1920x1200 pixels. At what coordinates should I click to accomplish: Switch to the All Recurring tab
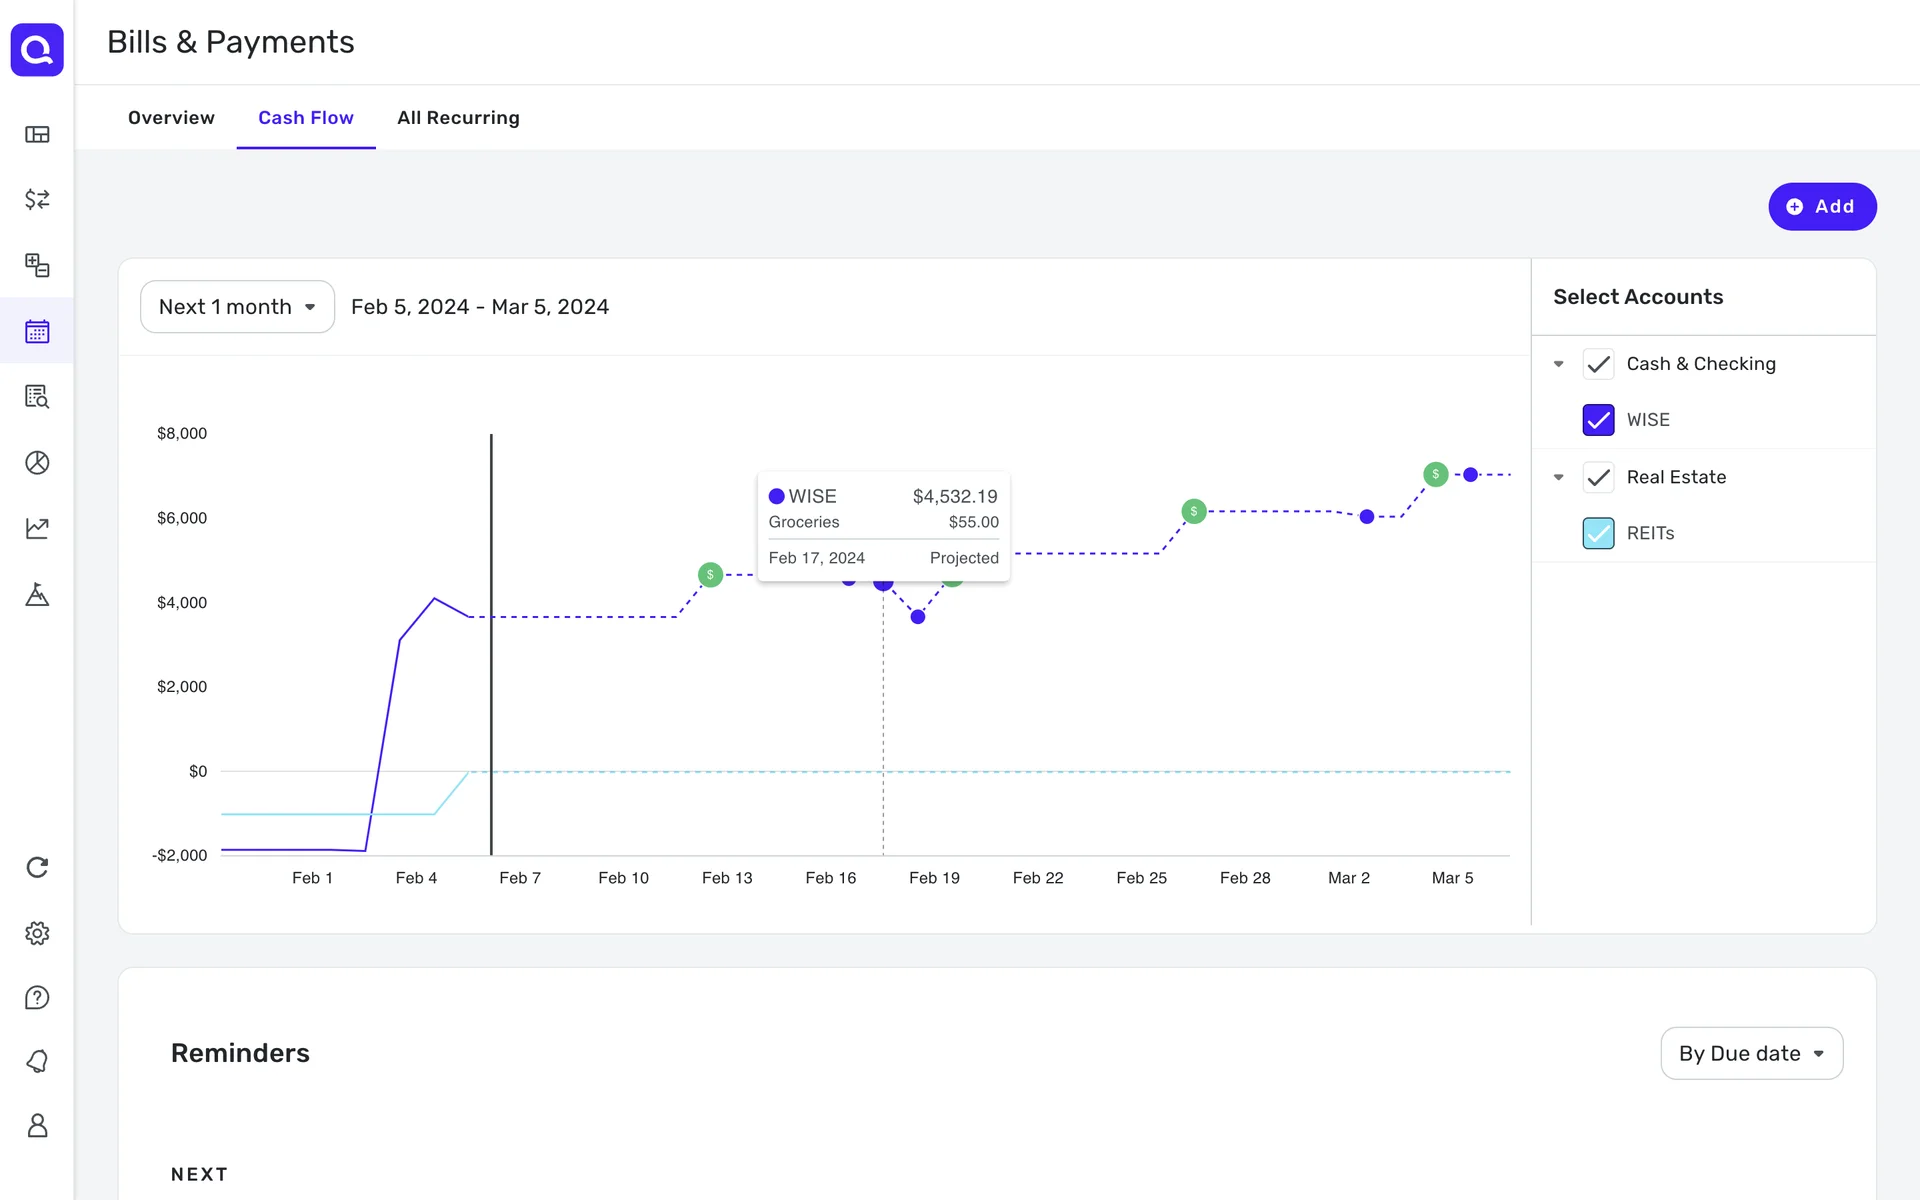pyautogui.click(x=458, y=118)
